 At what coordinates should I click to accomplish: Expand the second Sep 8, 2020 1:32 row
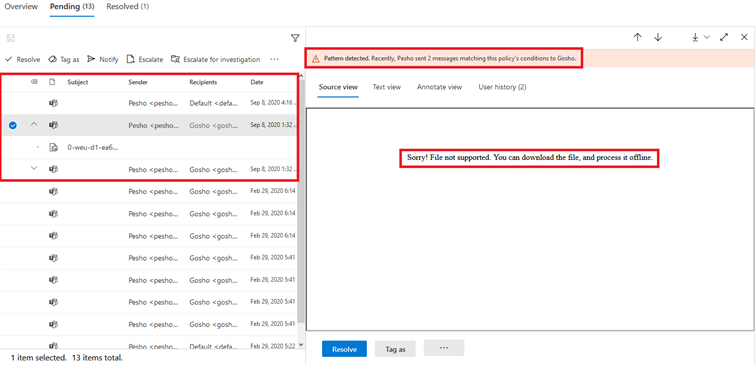(34, 169)
